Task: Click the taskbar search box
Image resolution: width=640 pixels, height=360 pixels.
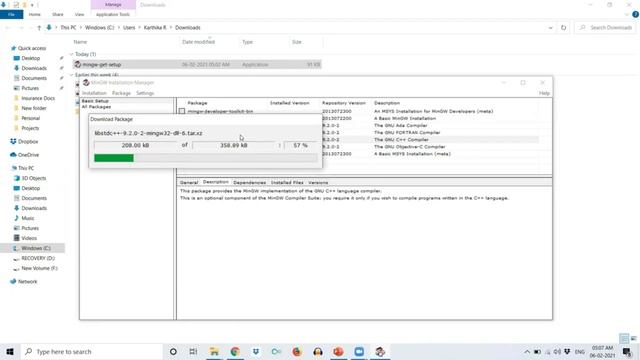Action: click(92, 351)
